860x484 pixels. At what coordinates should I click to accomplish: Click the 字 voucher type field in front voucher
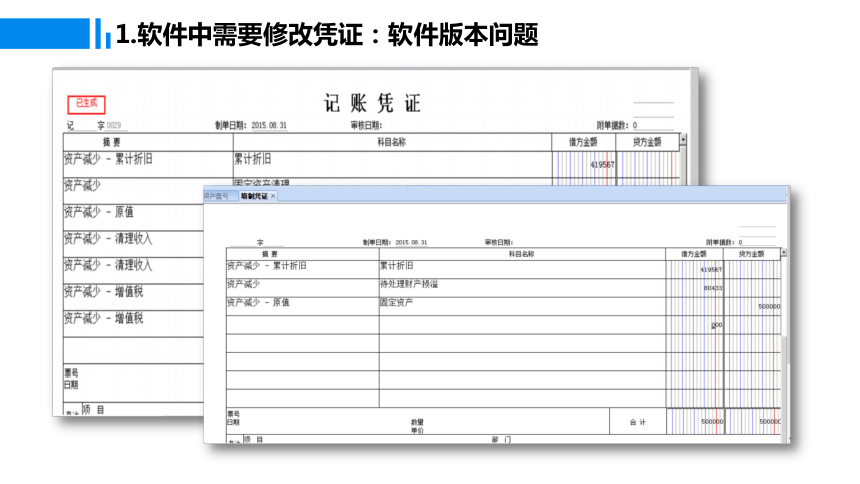coord(261,242)
